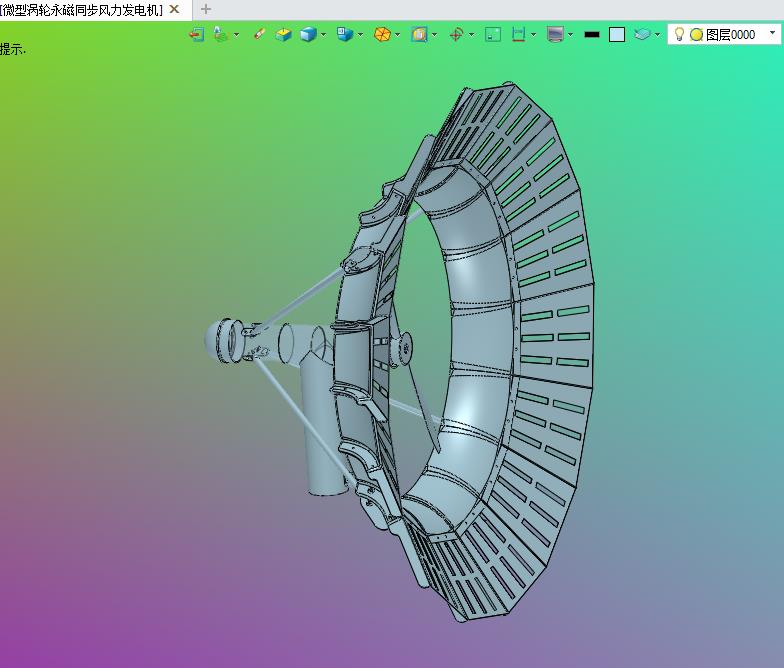
Task: Open the section icon's dropdown arrow
Action: [534, 34]
